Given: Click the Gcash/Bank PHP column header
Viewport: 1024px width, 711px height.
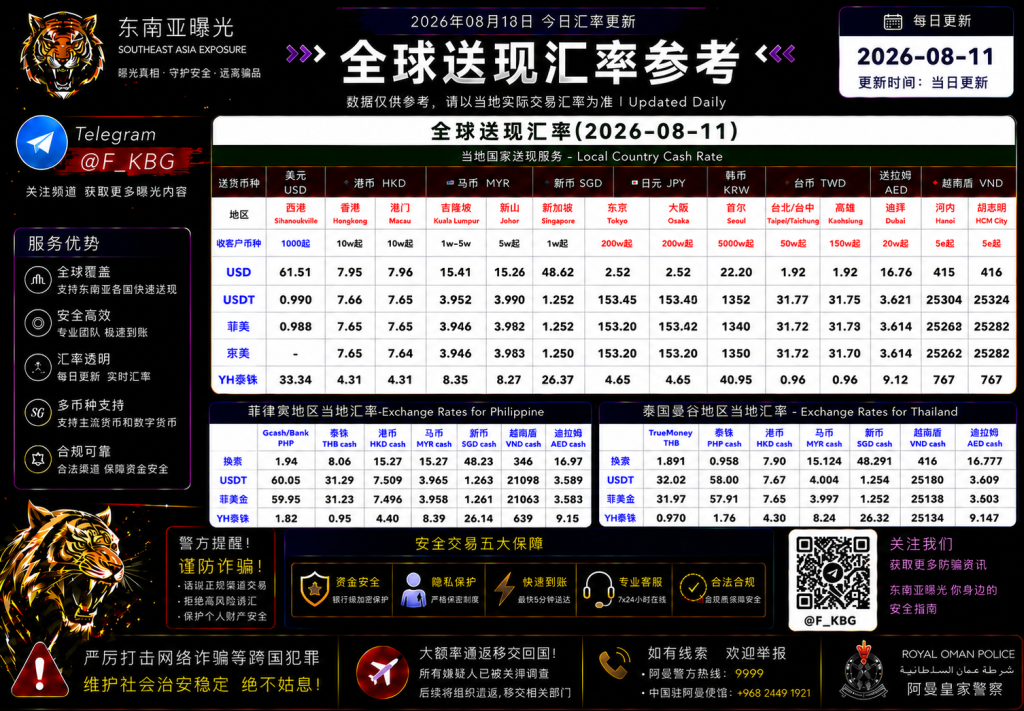Looking at the screenshot, I should click(285, 437).
